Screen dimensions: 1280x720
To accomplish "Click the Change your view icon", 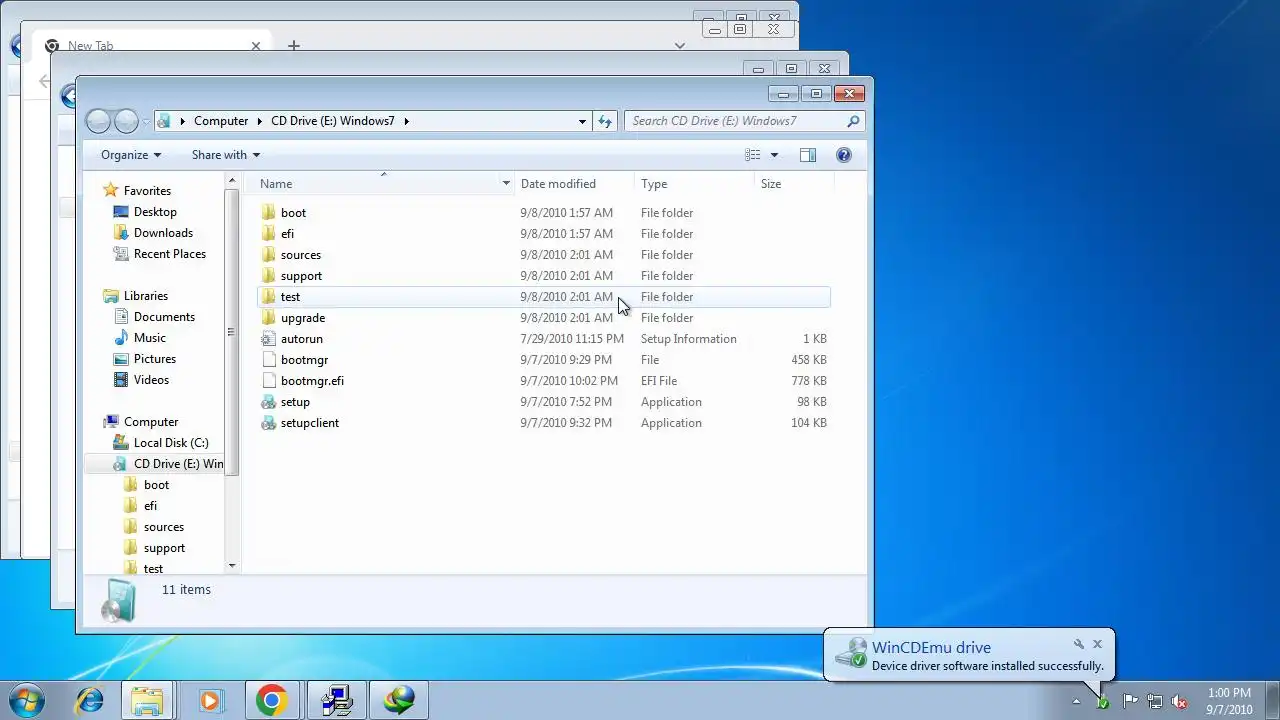I will 753,155.
